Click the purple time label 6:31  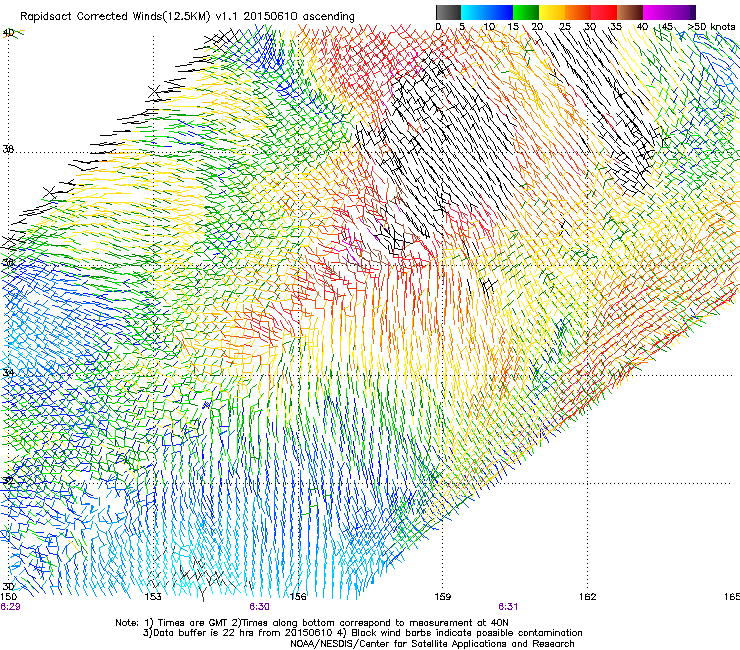508,607
